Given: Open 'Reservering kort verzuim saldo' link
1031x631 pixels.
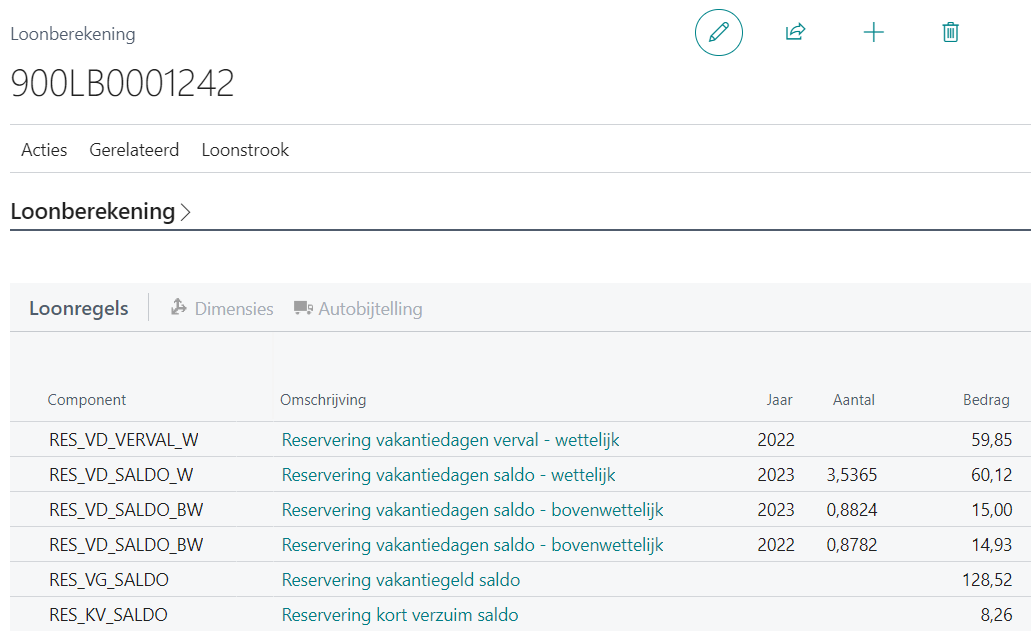Looking at the screenshot, I should pyautogui.click(x=399, y=615).
